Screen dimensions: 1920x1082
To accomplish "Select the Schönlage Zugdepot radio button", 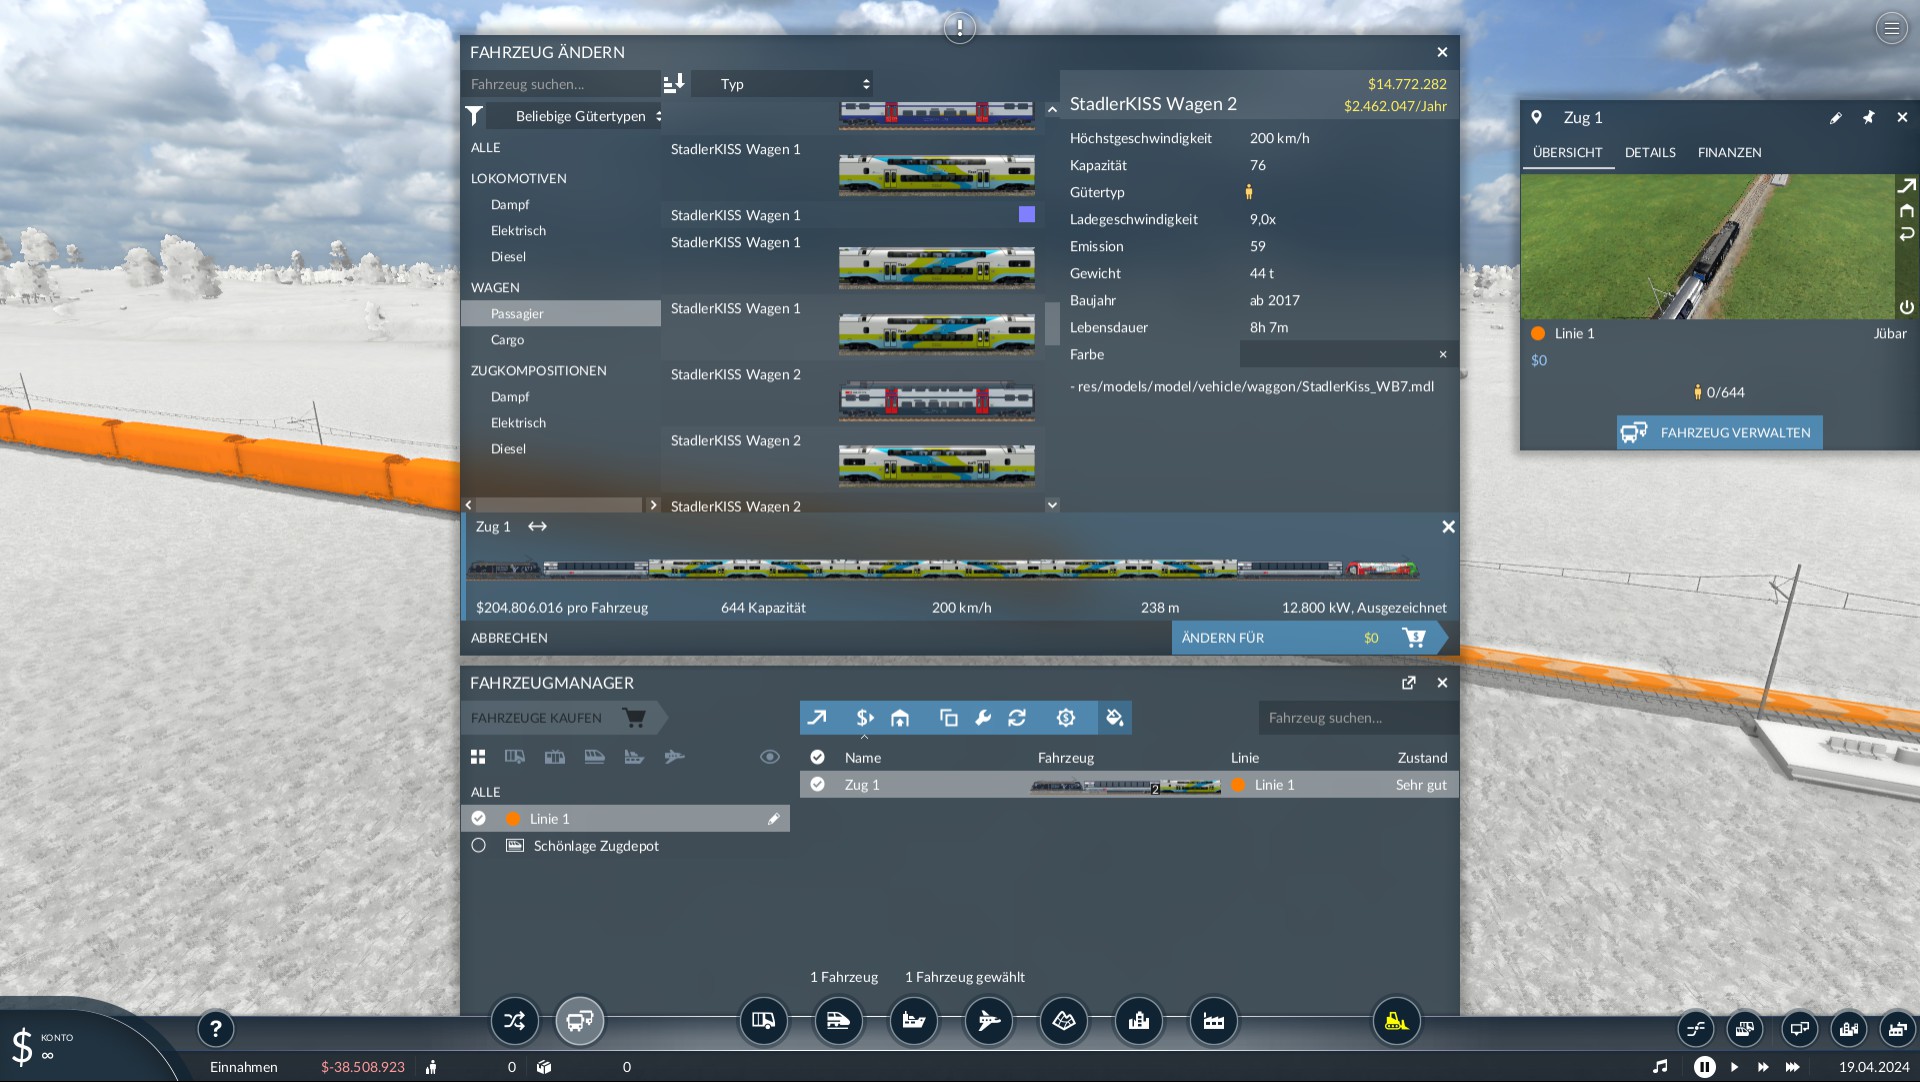I will 478,846.
